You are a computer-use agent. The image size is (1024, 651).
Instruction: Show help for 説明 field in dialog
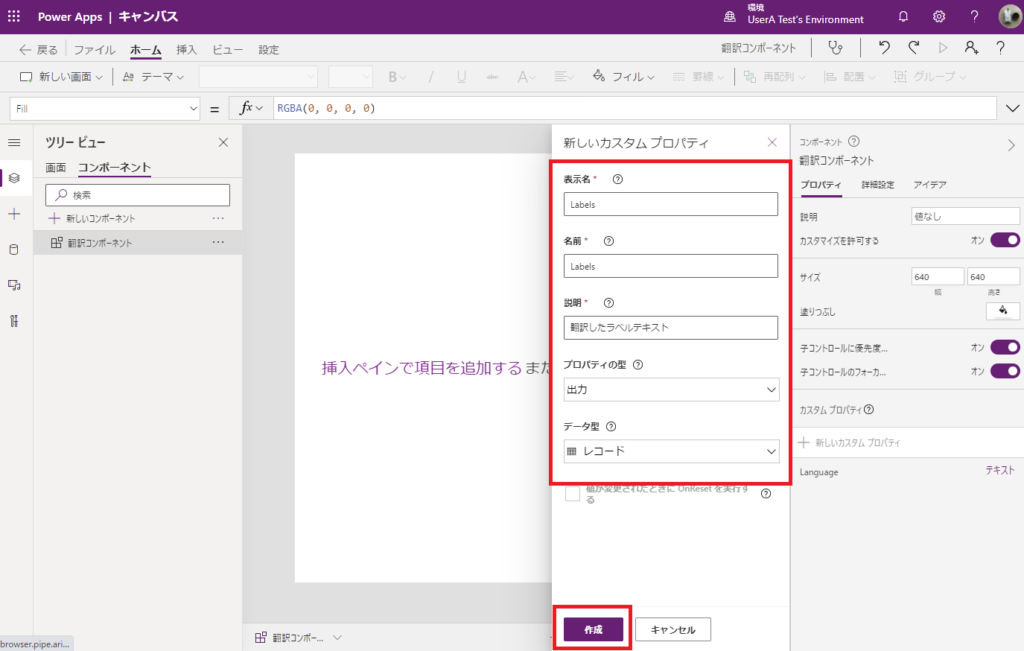coord(609,303)
